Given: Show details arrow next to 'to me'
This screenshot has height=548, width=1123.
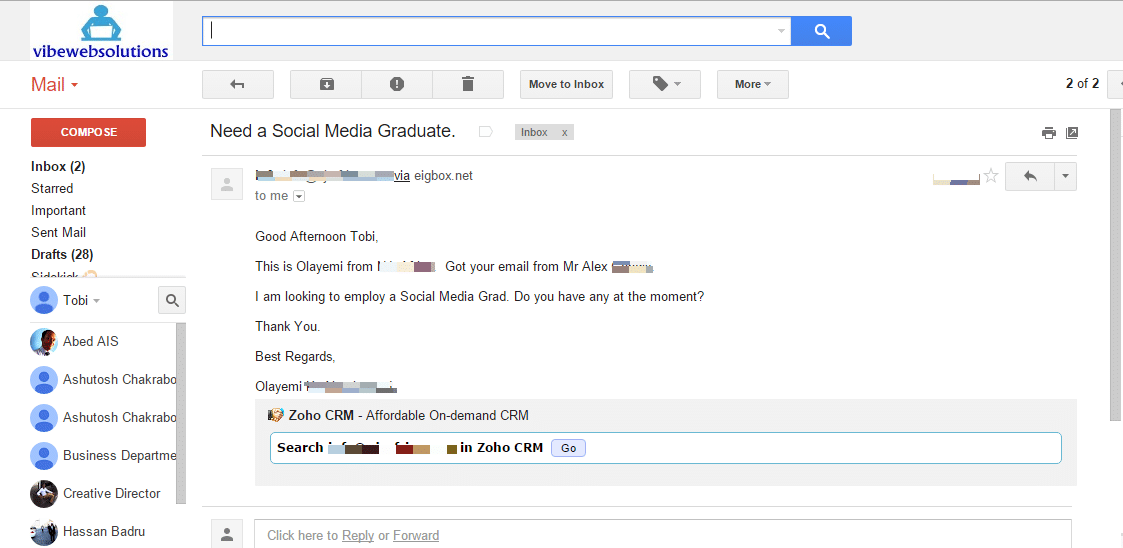Looking at the screenshot, I should [x=299, y=196].
